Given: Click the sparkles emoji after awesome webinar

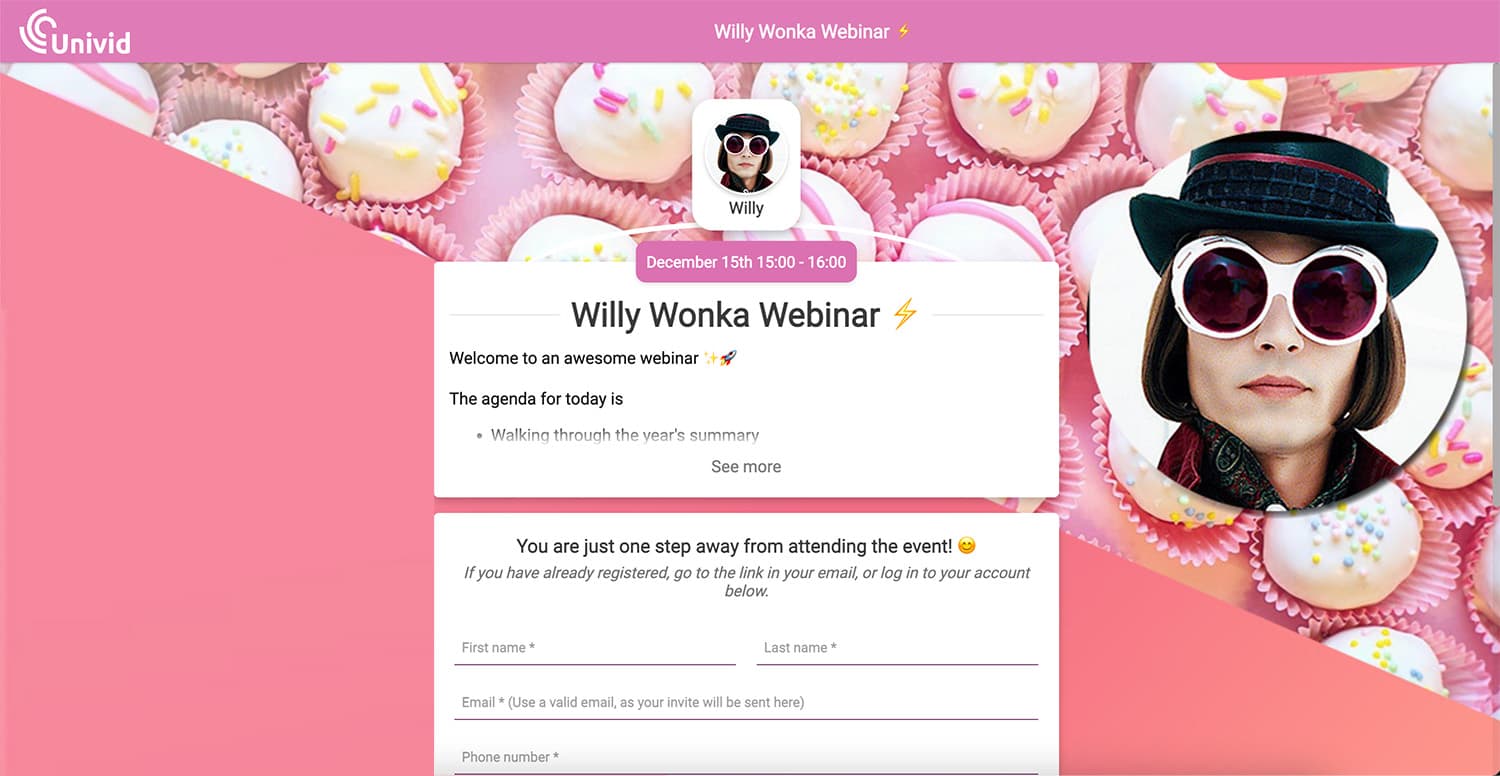Looking at the screenshot, I should tap(711, 358).
